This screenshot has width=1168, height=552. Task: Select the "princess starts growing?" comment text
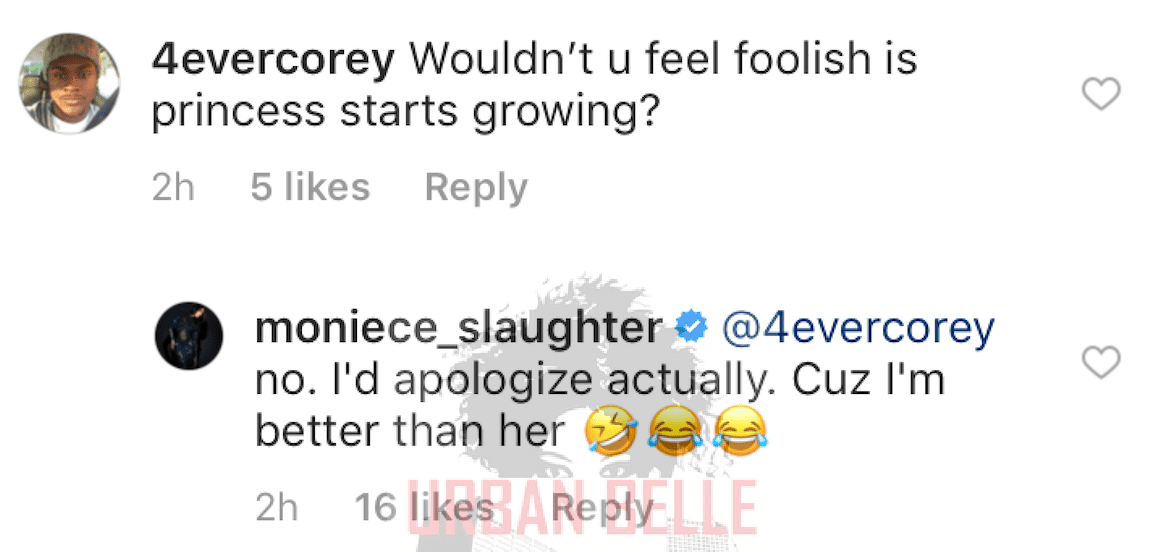click(x=406, y=112)
